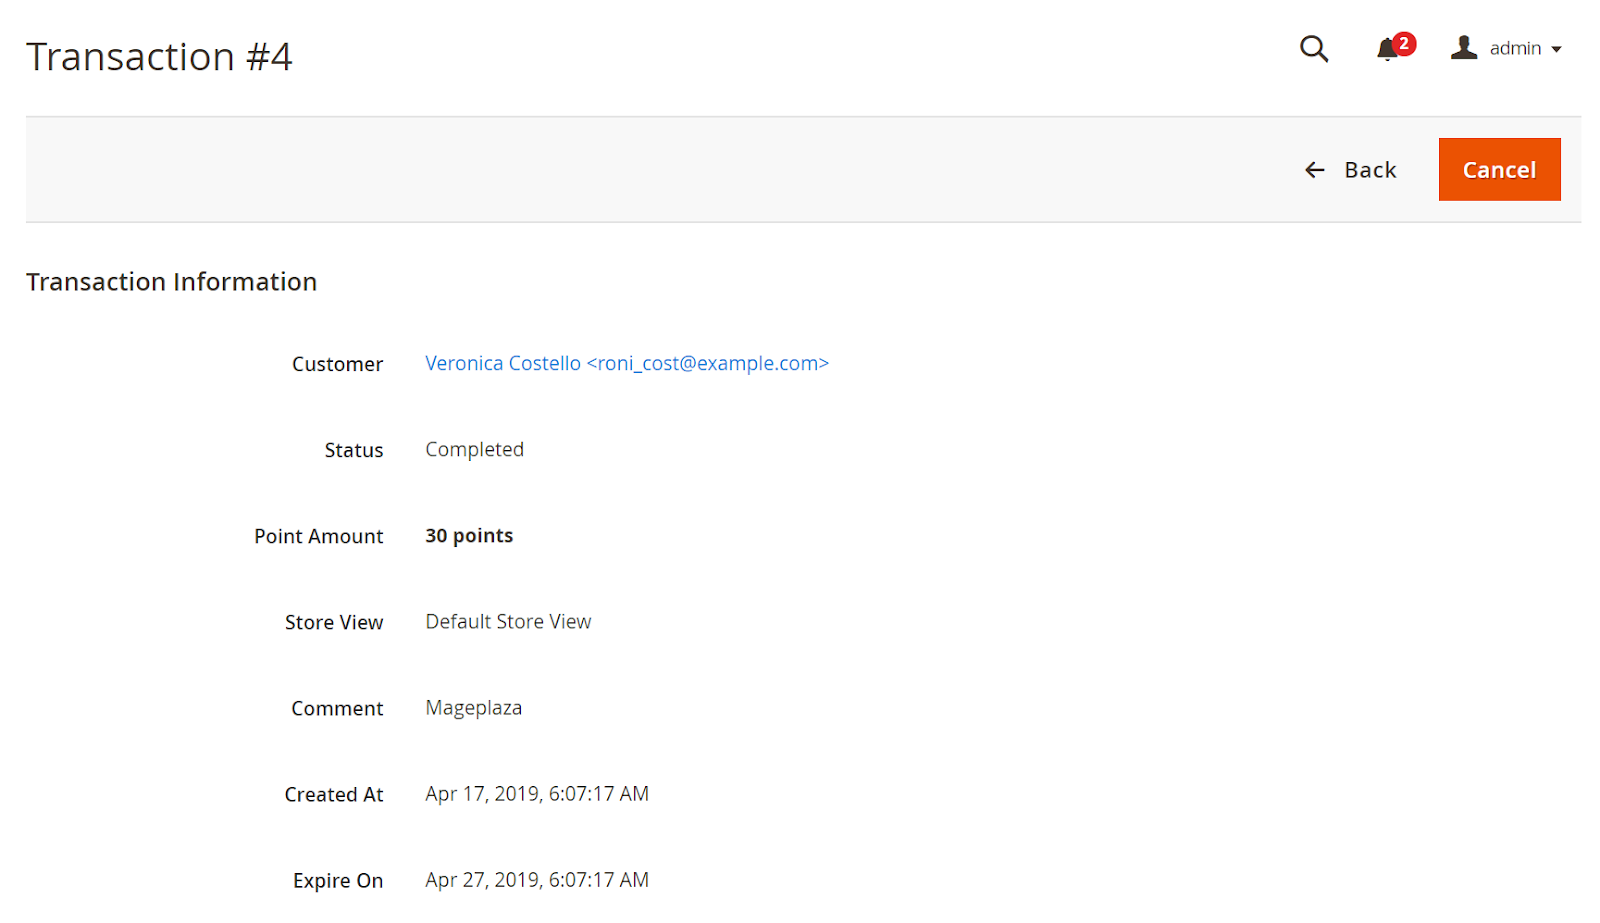Go back using the Back button text

[x=1370, y=170]
